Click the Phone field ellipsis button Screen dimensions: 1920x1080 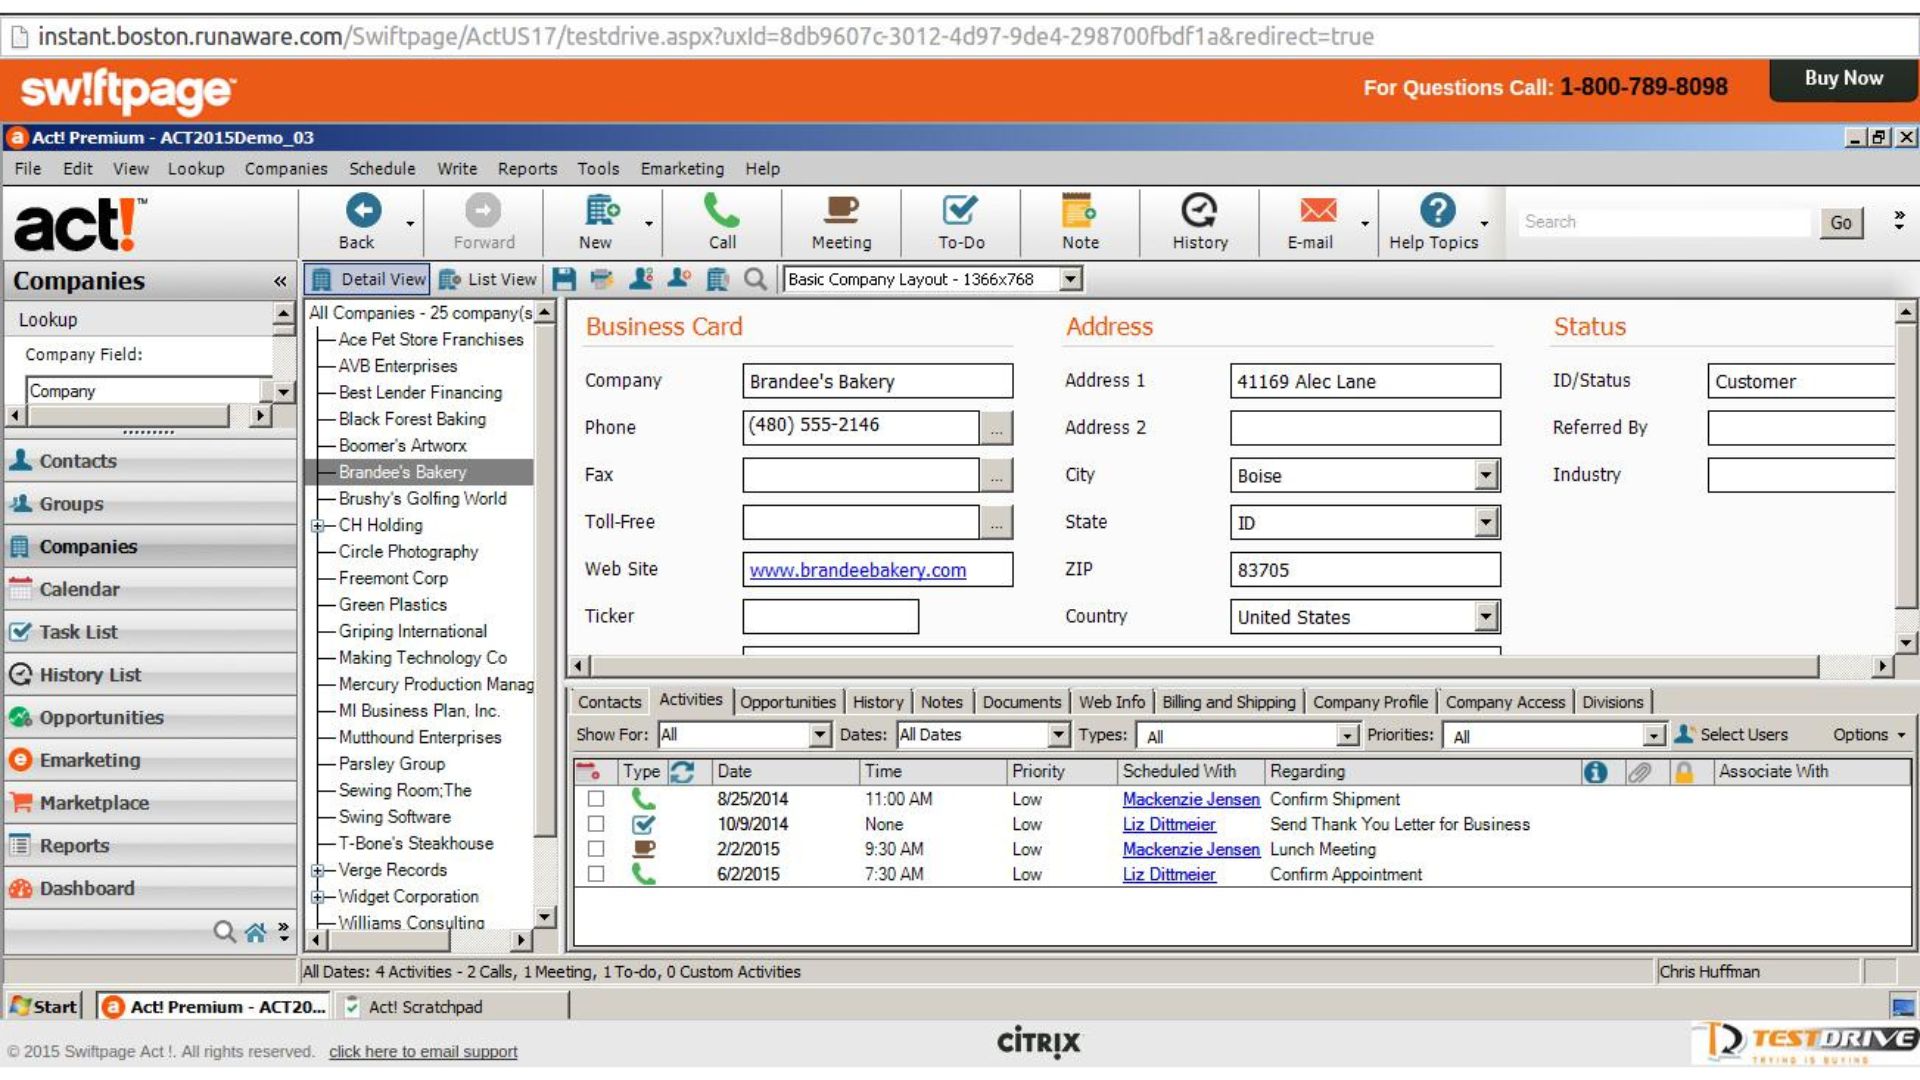click(996, 428)
